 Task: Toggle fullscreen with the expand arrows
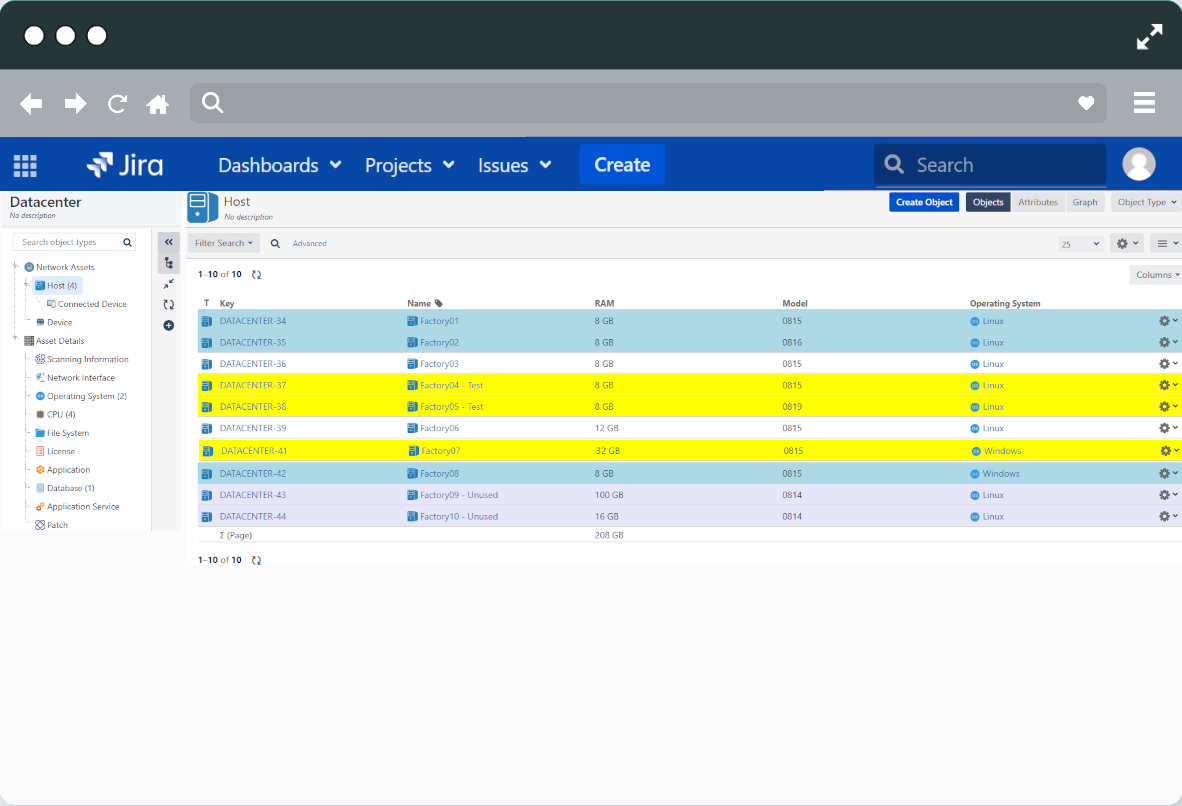(1150, 36)
